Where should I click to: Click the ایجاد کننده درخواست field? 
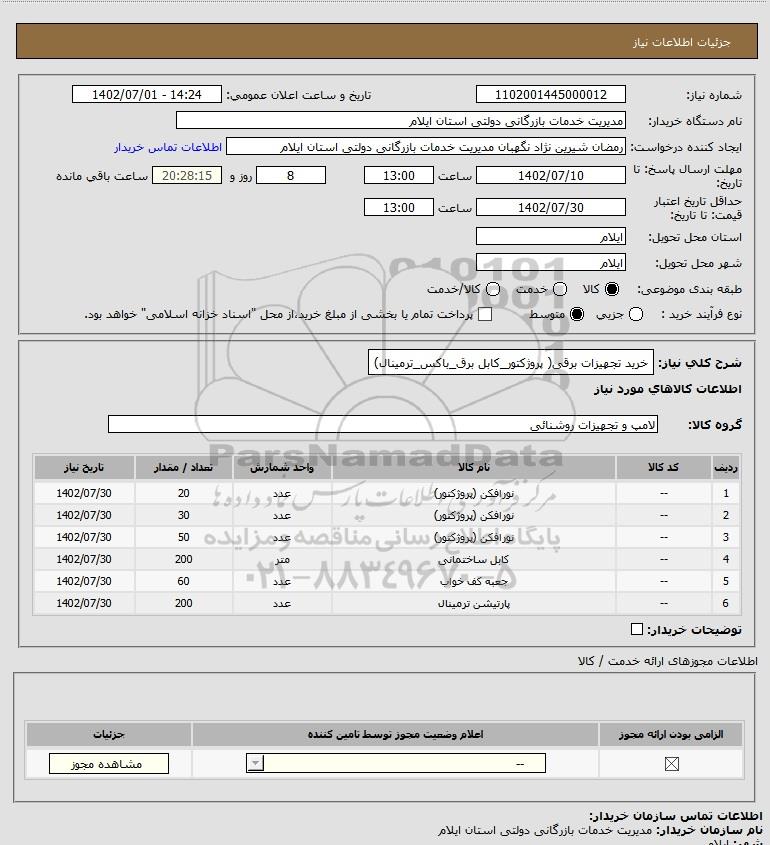coord(426,147)
